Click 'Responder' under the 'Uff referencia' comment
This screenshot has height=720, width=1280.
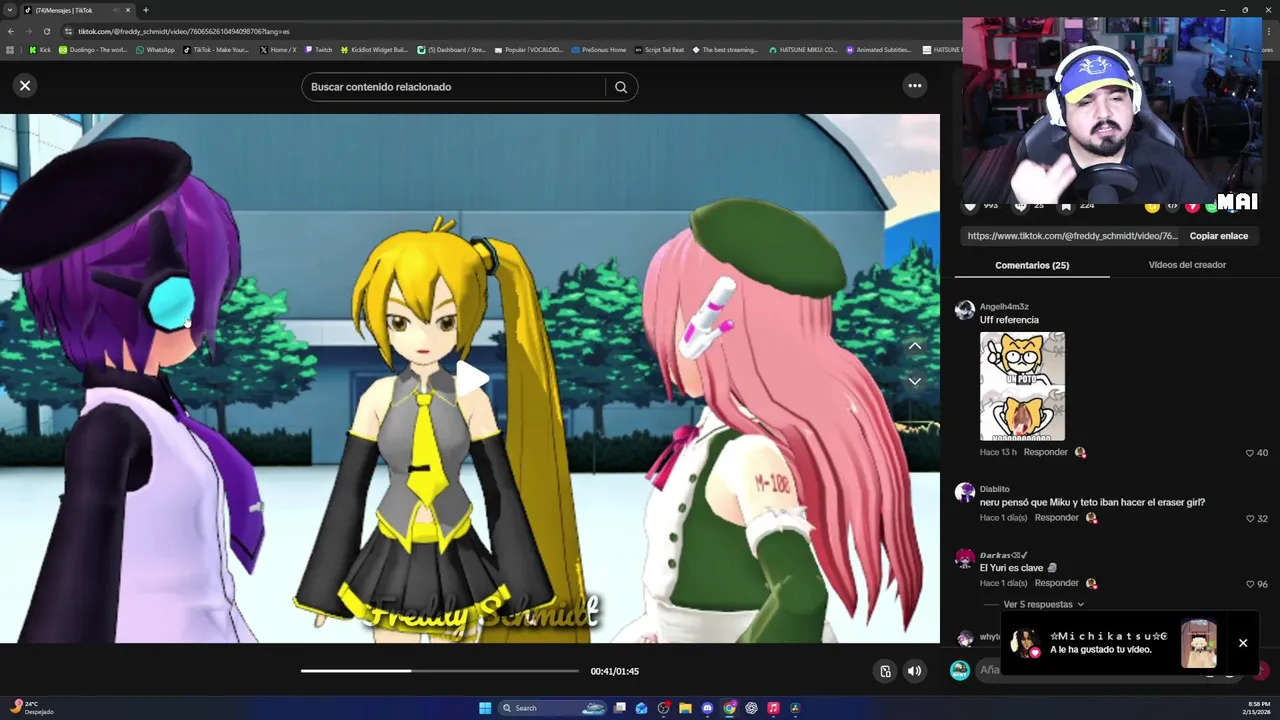[1045, 452]
